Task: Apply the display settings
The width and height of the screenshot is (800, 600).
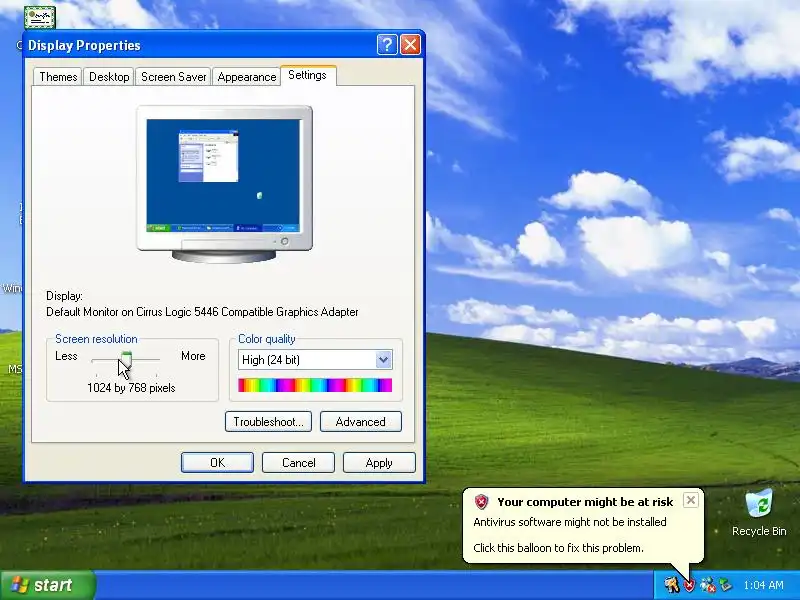Action: 379,463
